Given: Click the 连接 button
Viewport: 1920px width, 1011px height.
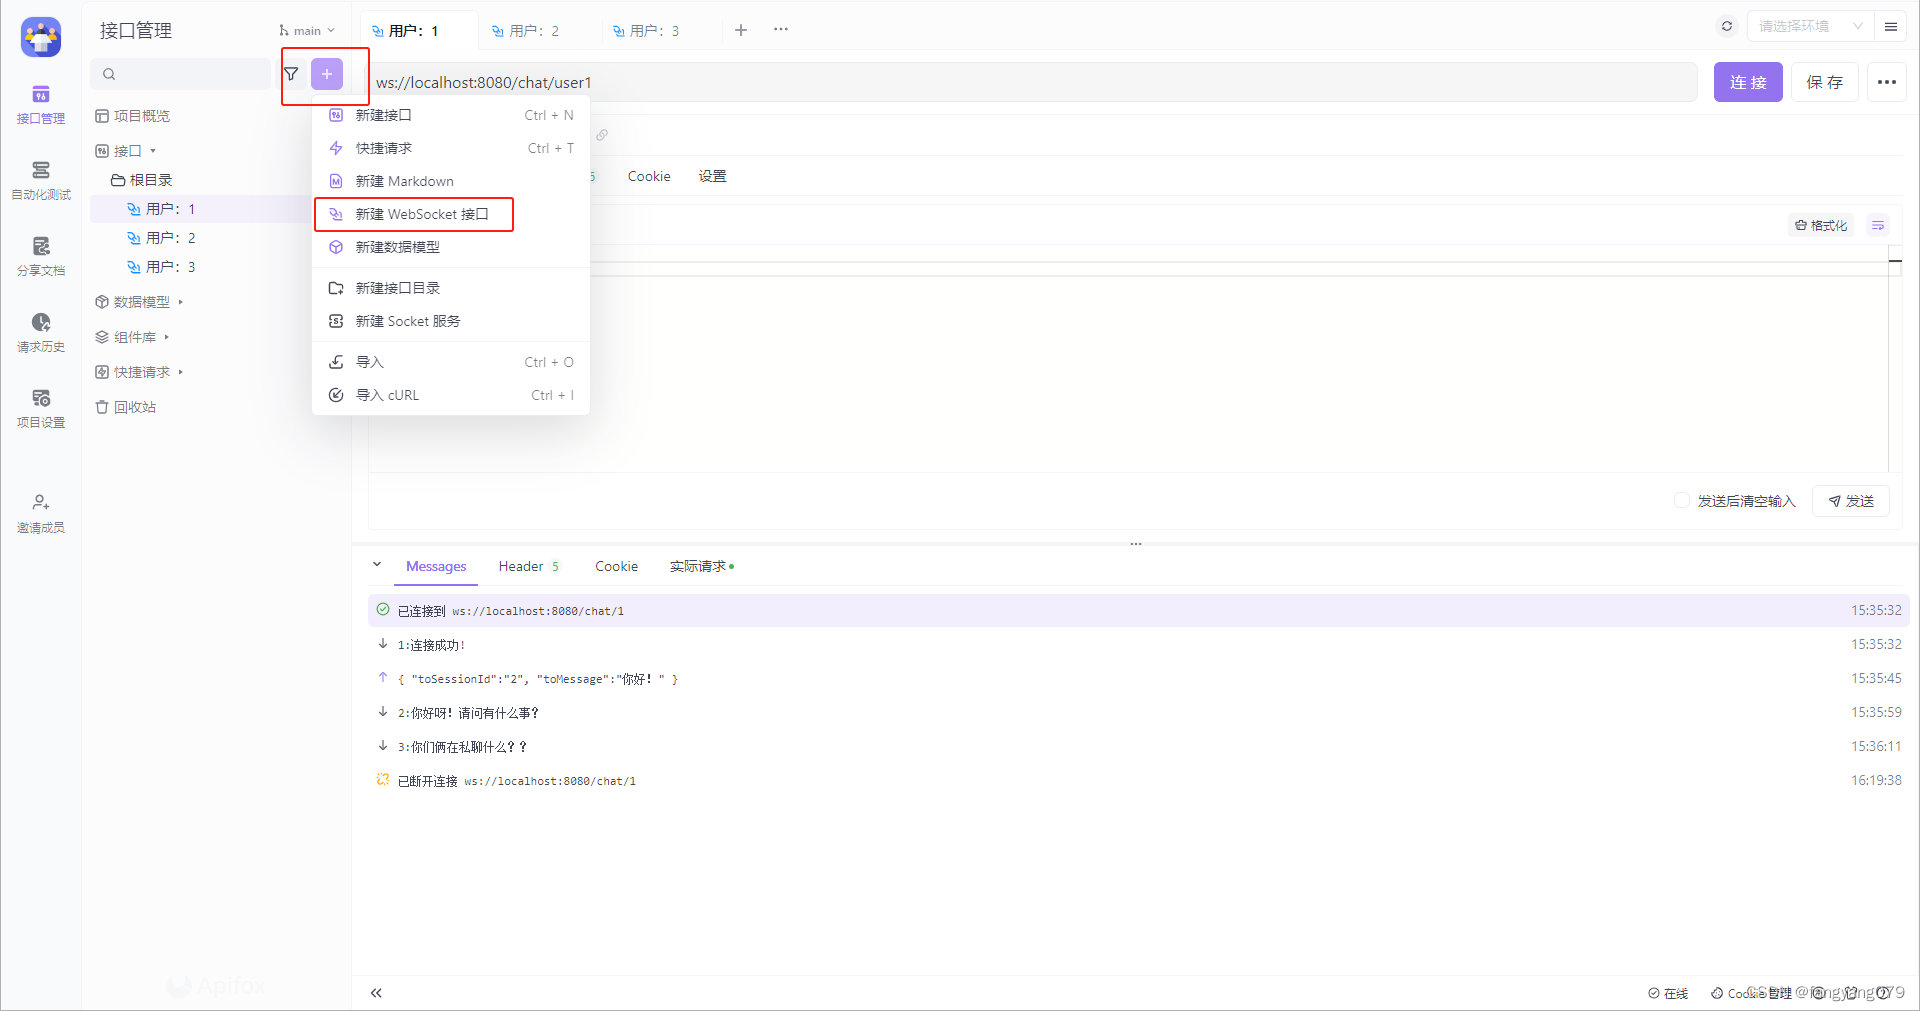Looking at the screenshot, I should pyautogui.click(x=1748, y=82).
